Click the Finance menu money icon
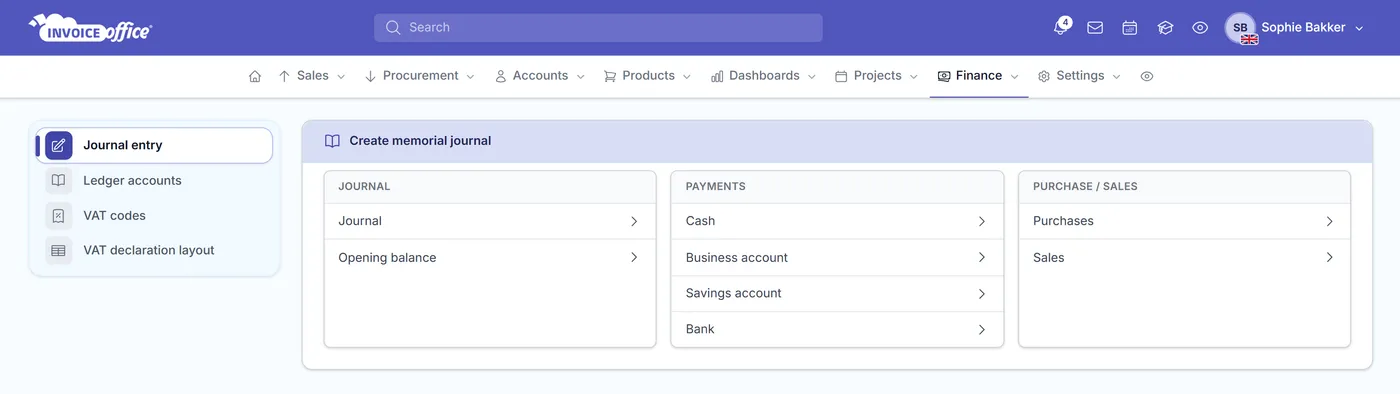1400x394 pixels. tap(944, 76)
